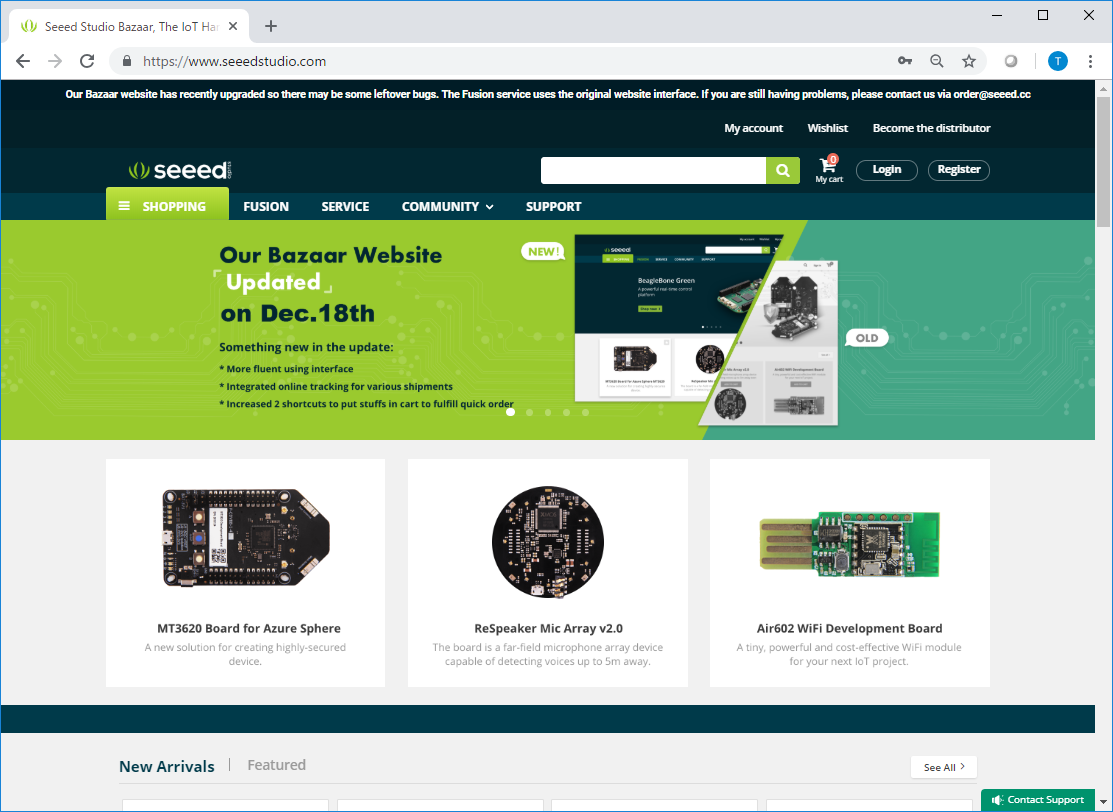Click the page vertical scrollbar thumb
The width and height of the screenshot is (1113, 812).
pyautogui.click(x=1103, y=162)
